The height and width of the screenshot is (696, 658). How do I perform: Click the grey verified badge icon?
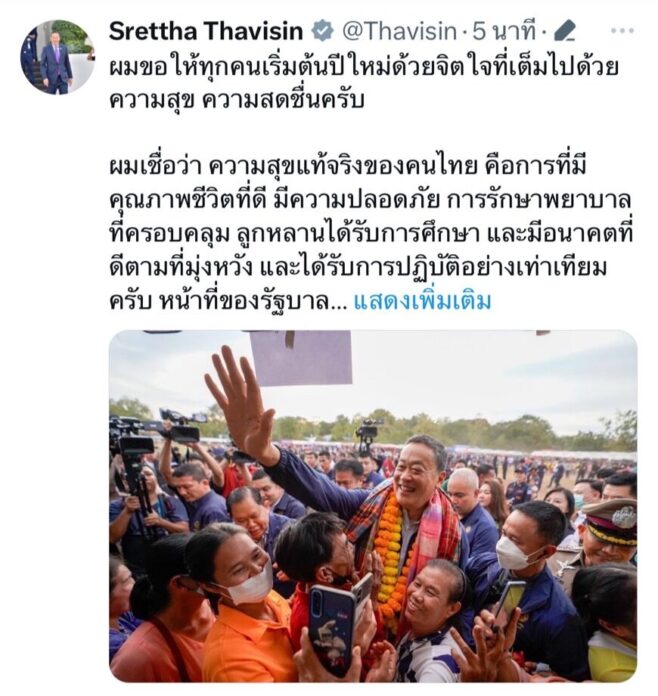pyautogui.click(x=322, y=32)
